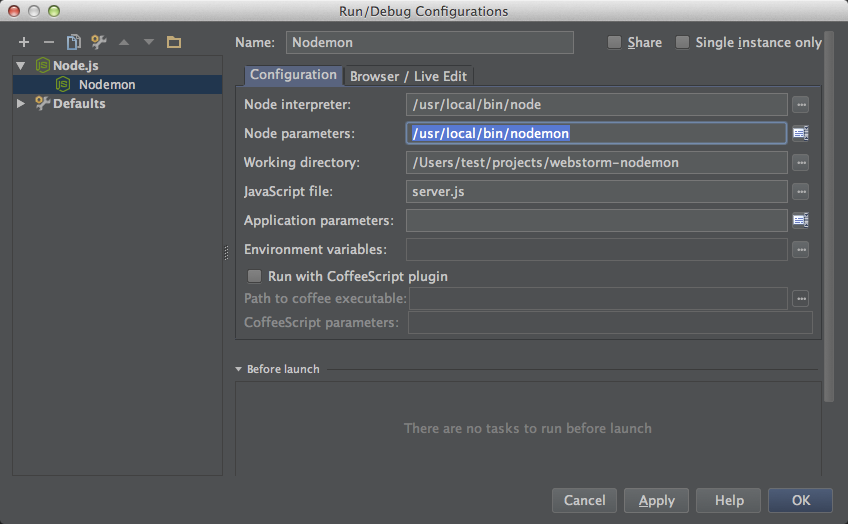Browse for Working directory
The height and width of the screenshot is (524, 848).
[800, 162]
